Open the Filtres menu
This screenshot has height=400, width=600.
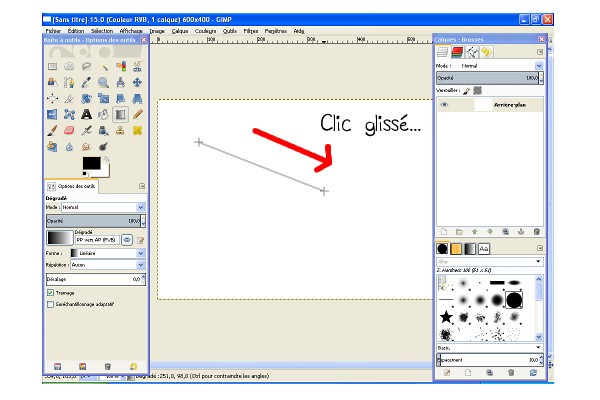(x=249, y=31)
